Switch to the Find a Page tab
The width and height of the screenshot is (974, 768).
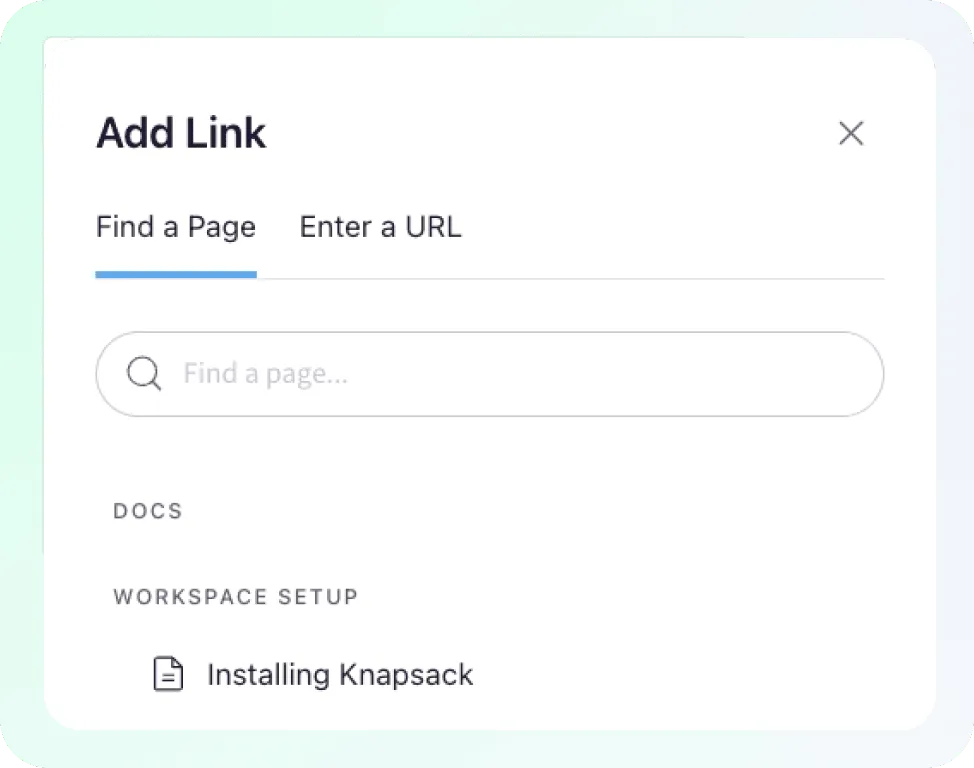click(x=176, y=227)
